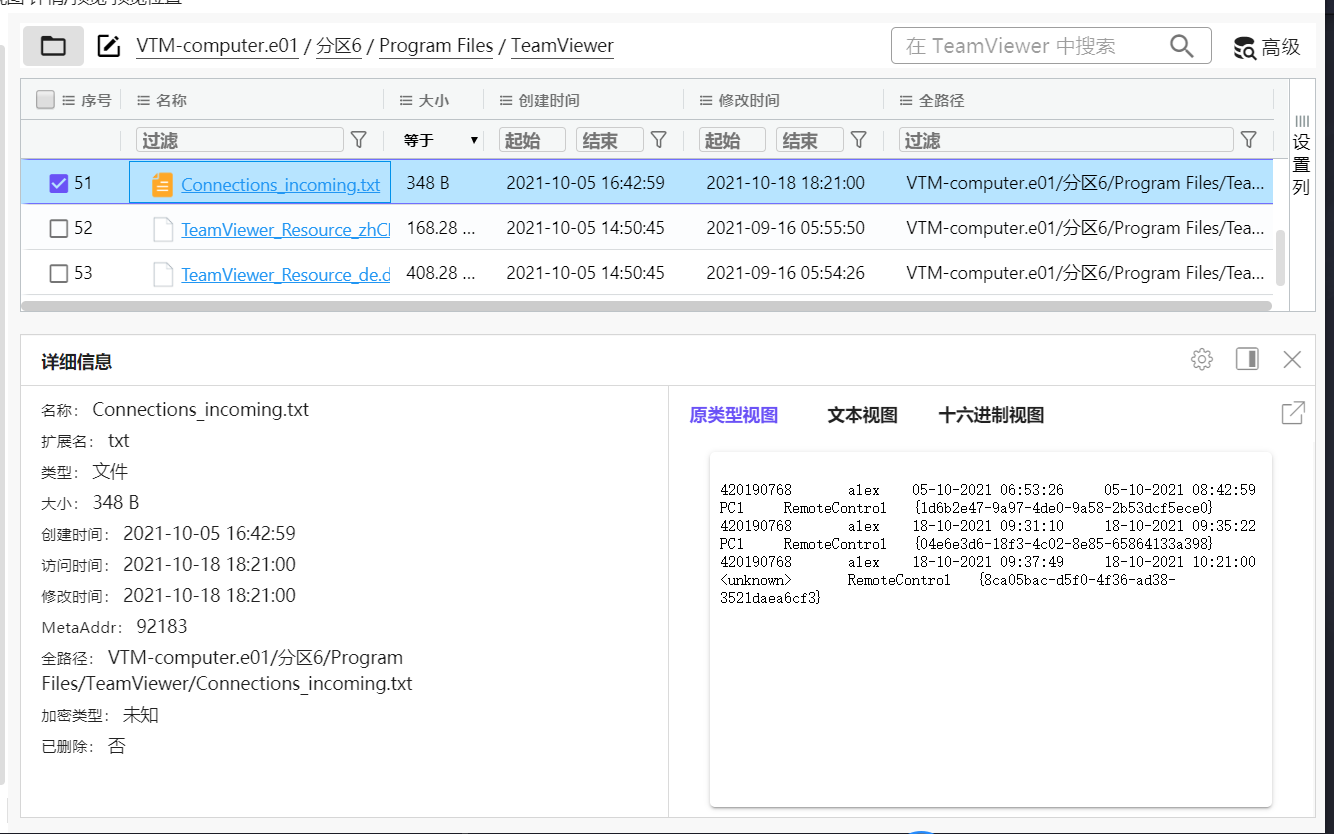
Task: Click the search magnifier icon
Action: coord(1181,46)
